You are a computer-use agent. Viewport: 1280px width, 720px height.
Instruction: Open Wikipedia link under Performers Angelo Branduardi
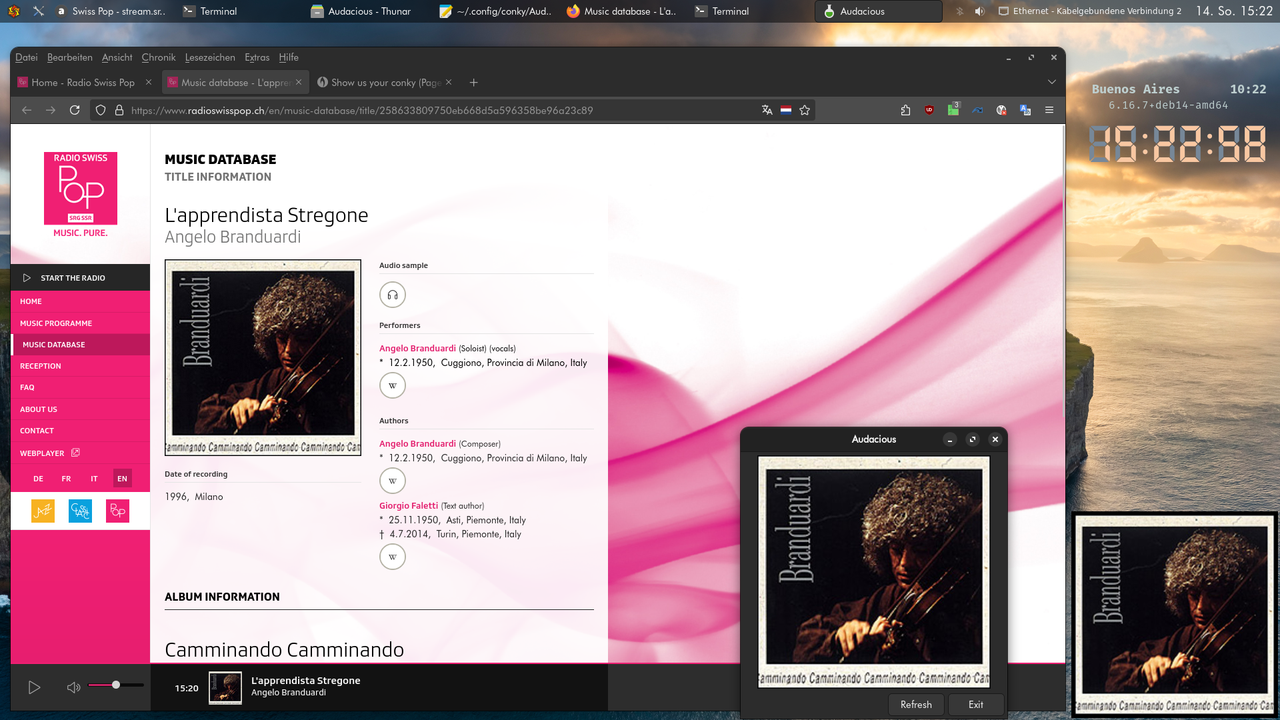(x=392, y=385)
